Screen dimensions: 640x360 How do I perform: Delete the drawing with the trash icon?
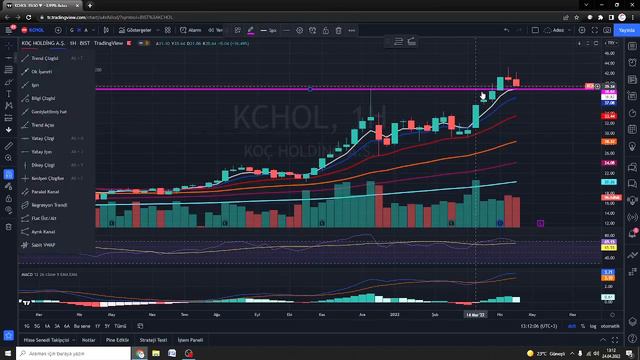point(338,30)
